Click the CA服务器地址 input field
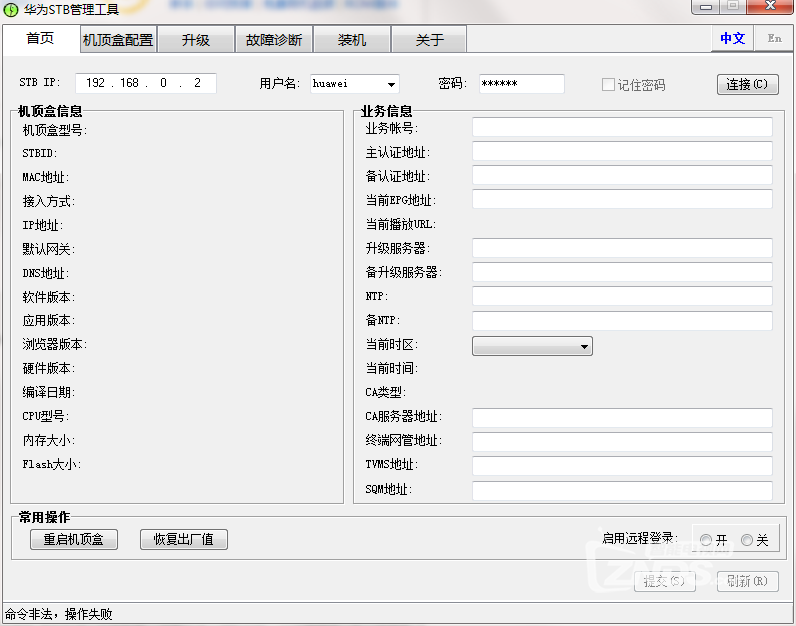This screenshot has height=626, width=796. point(622,417)
